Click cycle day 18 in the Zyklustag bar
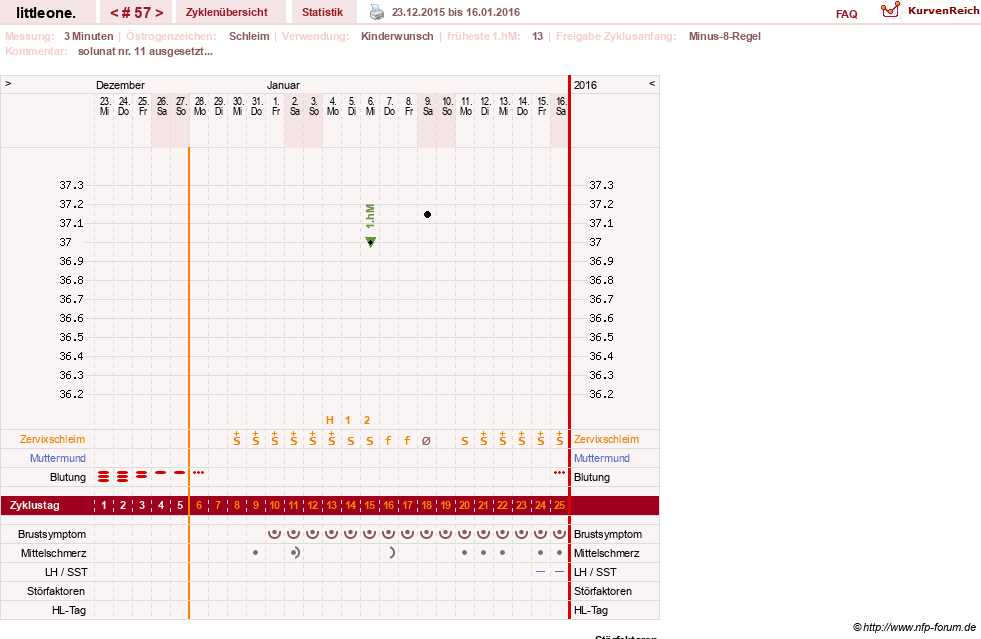The height and width of the screenshot is (639, 981). (426, 505)
